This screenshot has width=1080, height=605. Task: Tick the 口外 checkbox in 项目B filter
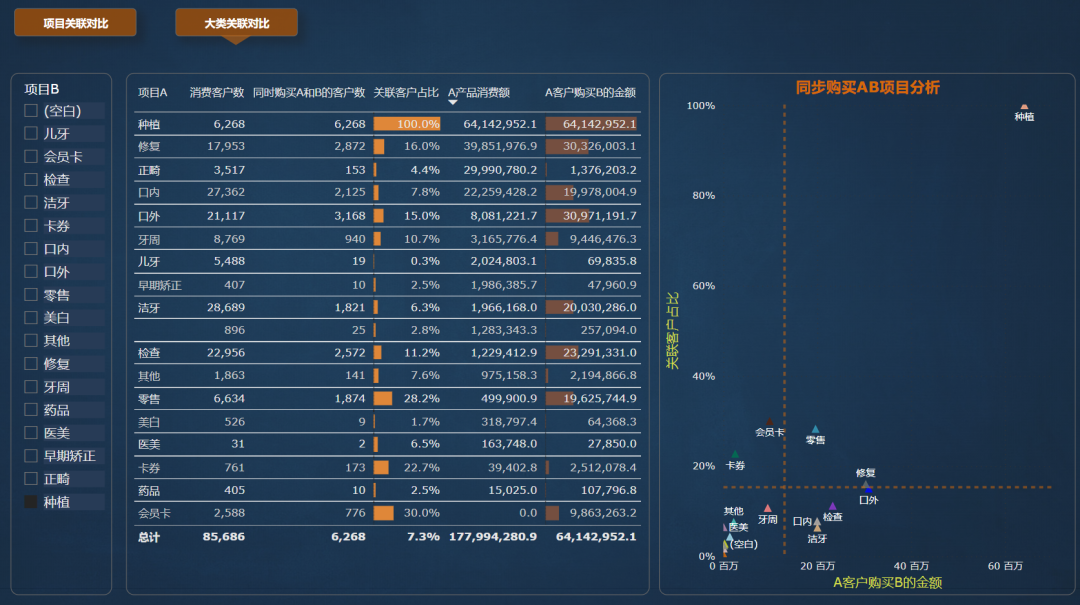(30, 271)
